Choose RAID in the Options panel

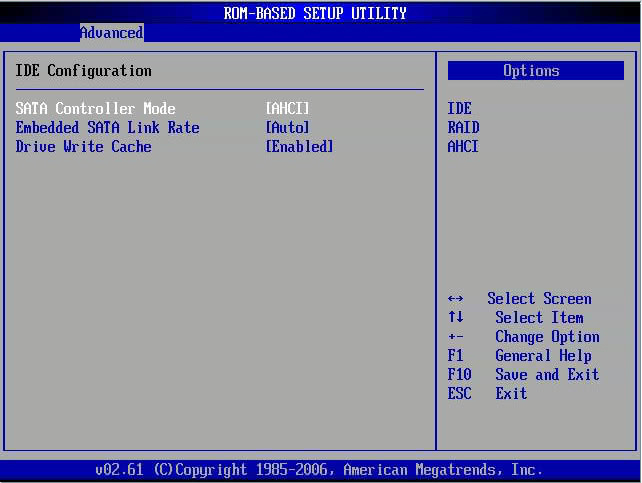pyautogui.click(x=464, y=127)
